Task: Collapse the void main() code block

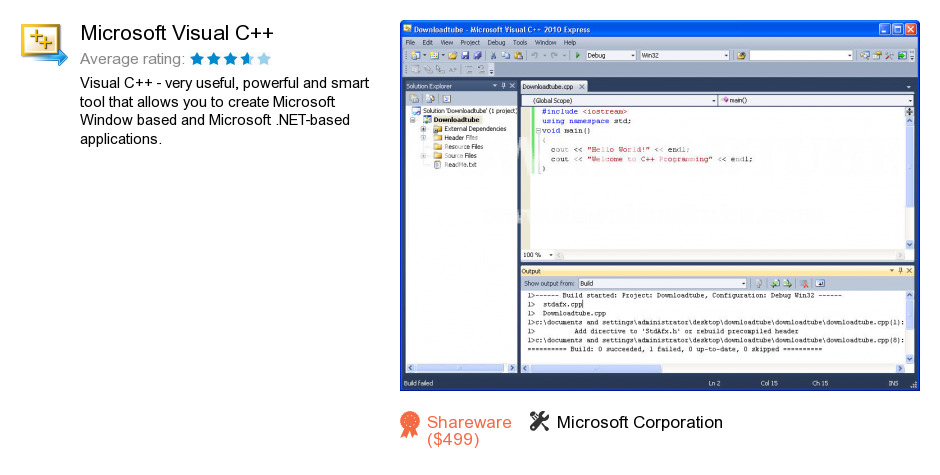Action: point(538,130)
